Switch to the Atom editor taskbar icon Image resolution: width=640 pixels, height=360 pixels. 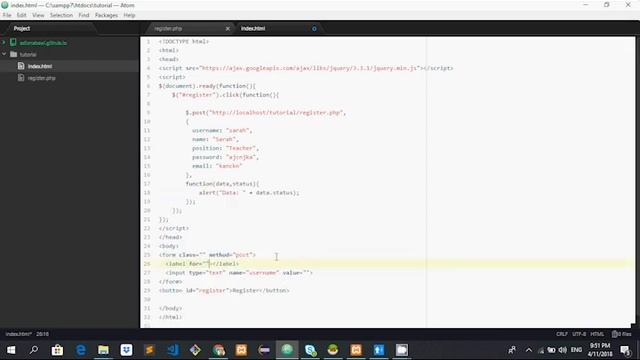tap(287, 350)
